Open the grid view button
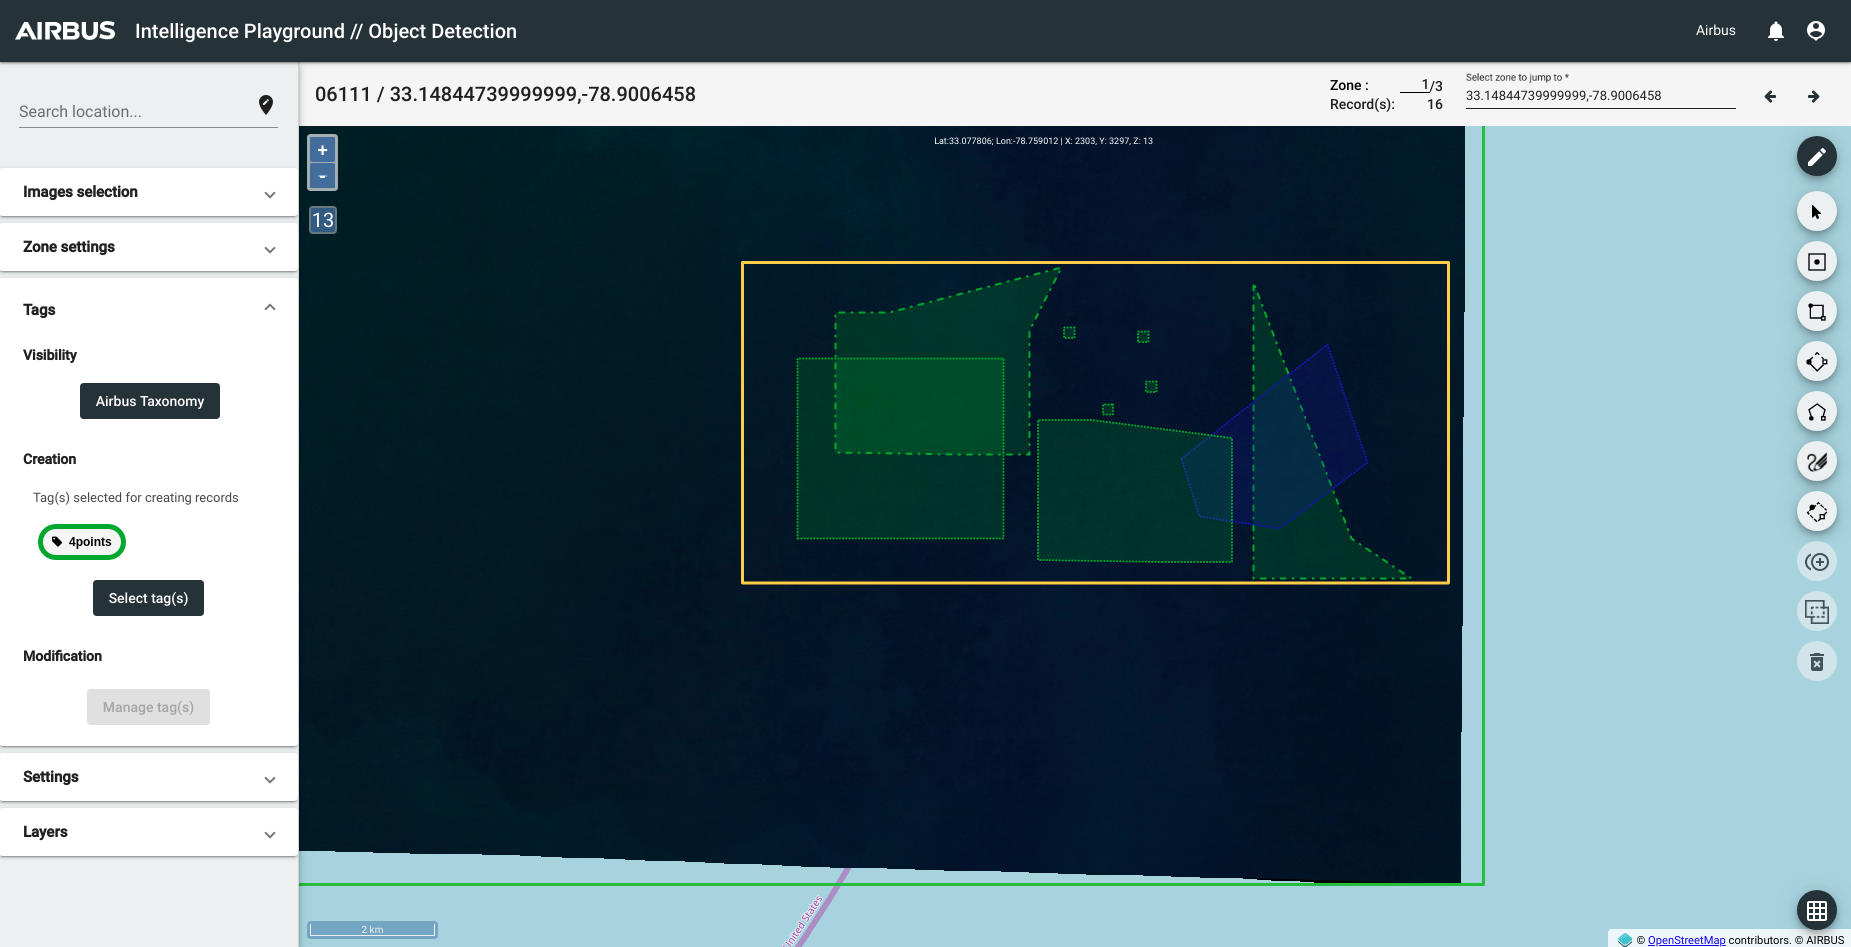The width and height of the screenshot is (1851, 947). [x=1816, y=910]
